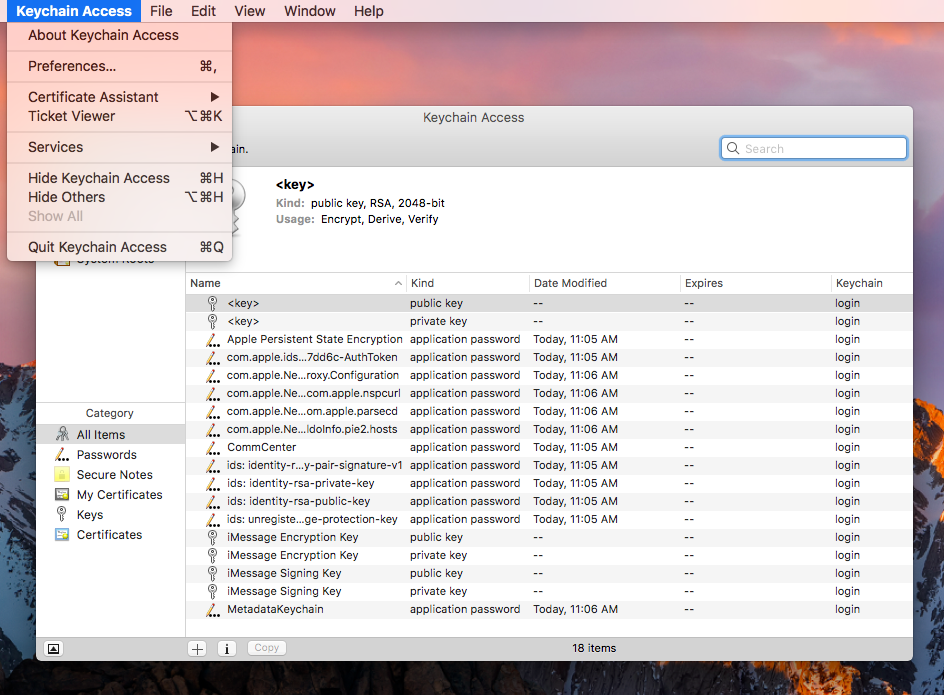The width and height of the screenshot is (944, 695).
Task: Select the key icon of the <key> public key row
Action: pyautogui.click(x=213, y=303)
